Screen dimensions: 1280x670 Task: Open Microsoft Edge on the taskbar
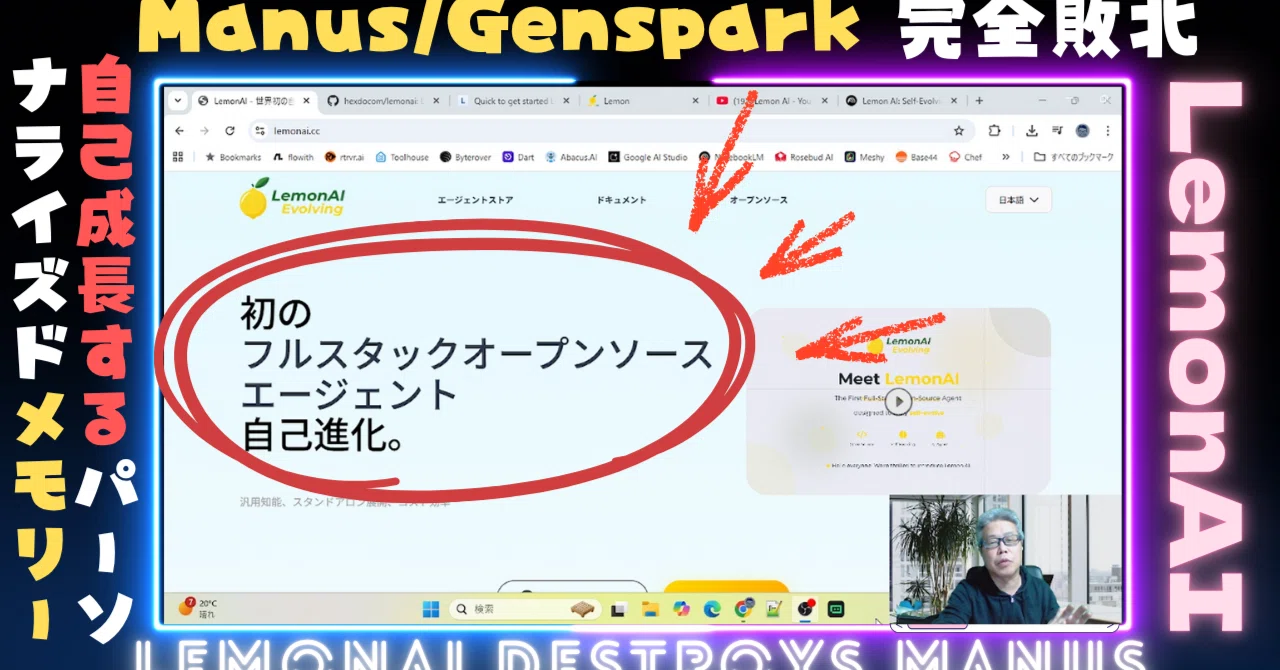click(x=712, y=608)
